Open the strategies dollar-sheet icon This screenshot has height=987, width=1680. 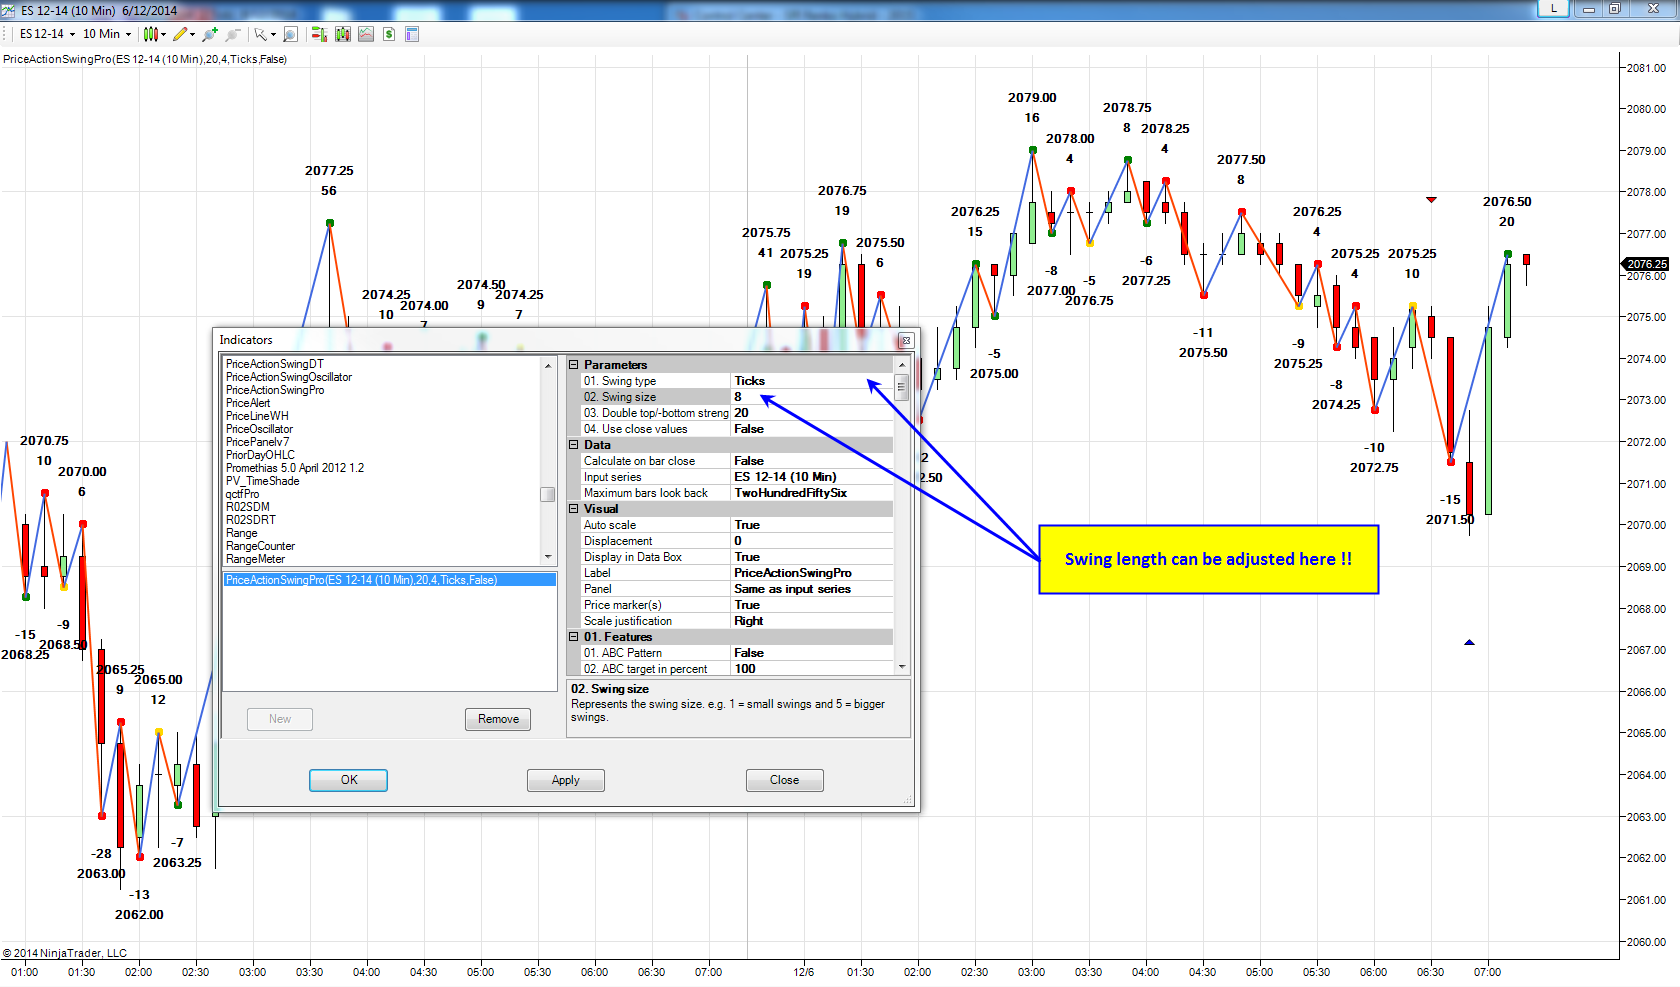pyautogui.click(x=389, y=34)
